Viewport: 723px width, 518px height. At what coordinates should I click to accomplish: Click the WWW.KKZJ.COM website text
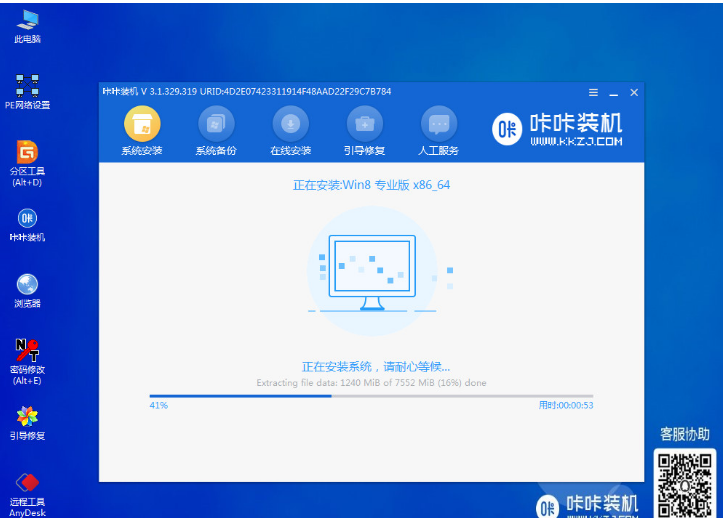(576, 143)
